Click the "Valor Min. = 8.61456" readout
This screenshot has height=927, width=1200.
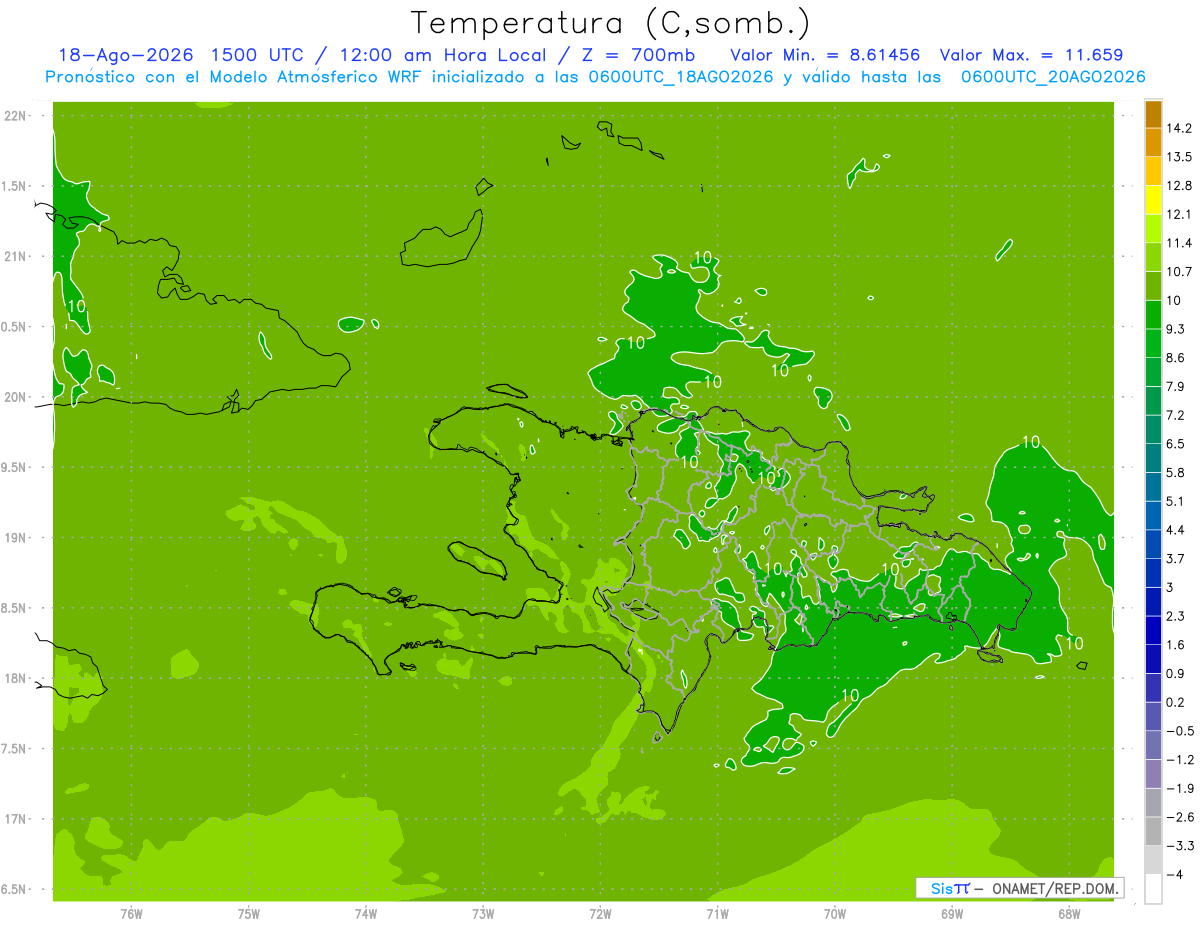click(x=825, y=55)
